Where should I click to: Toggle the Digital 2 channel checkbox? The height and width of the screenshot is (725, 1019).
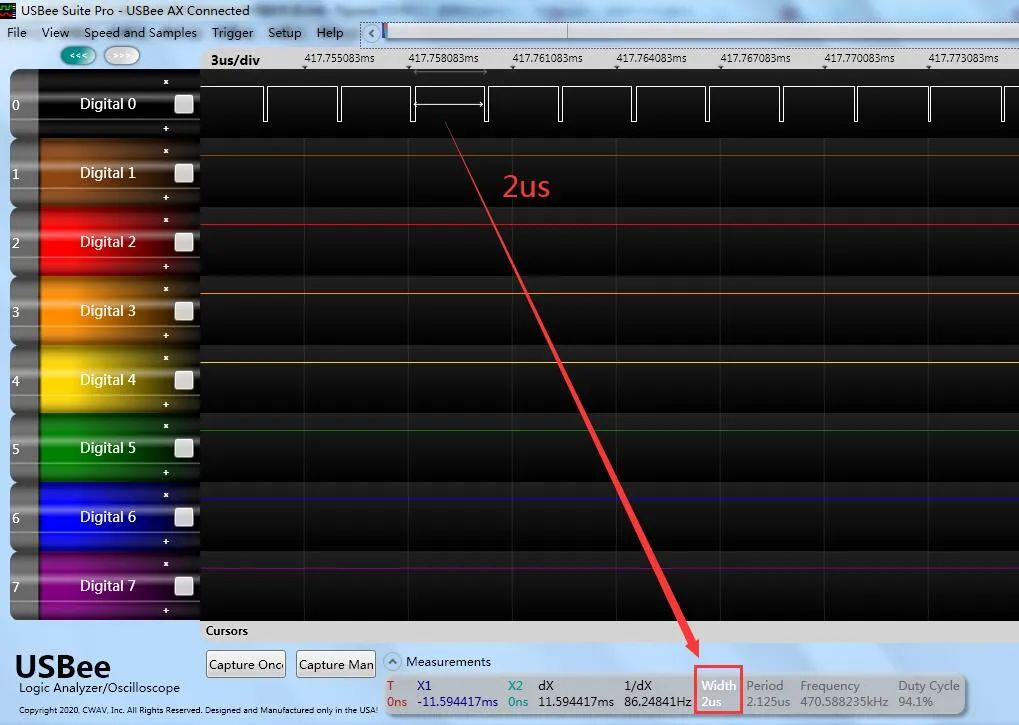click(x=184, y=242)
